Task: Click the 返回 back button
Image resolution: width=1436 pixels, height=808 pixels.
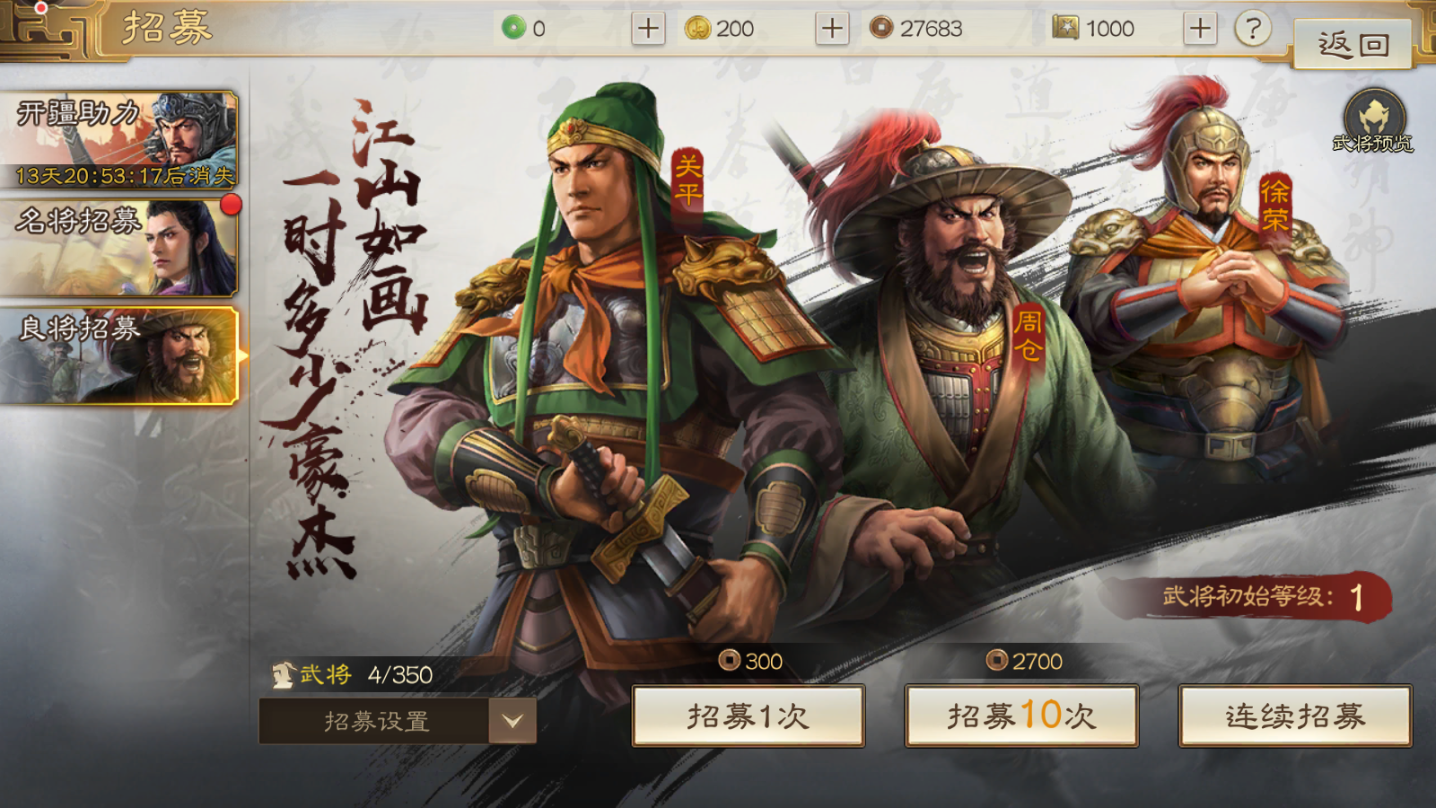Action: (x=1352, y=44)
